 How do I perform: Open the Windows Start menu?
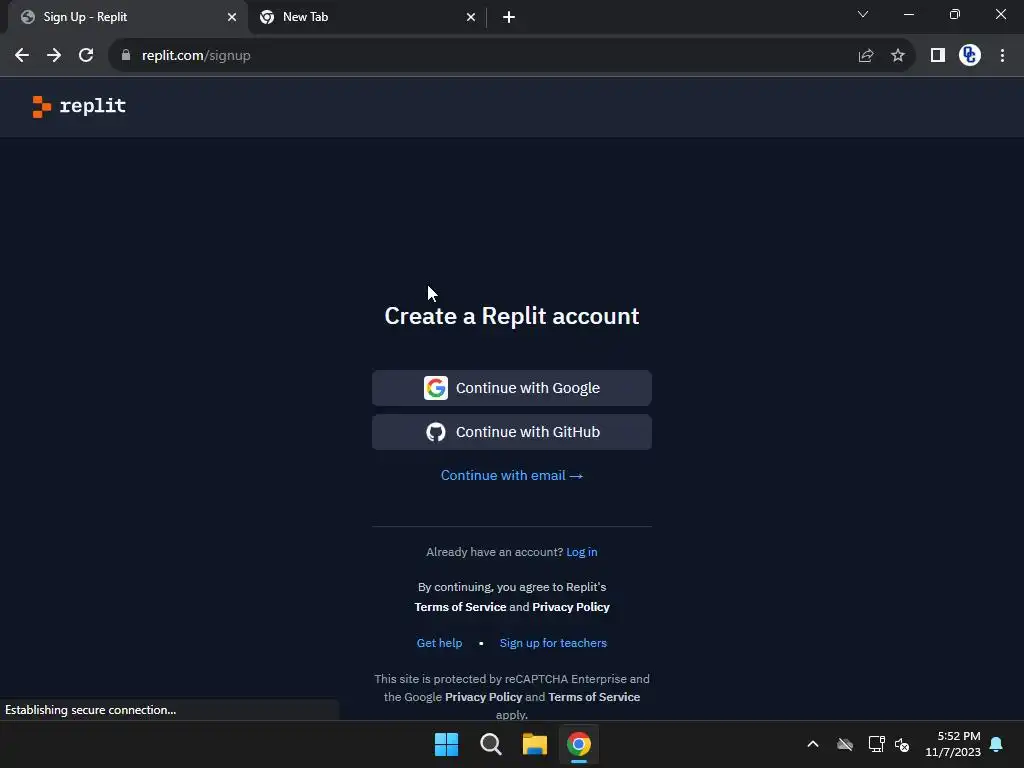tap(447, 744)
